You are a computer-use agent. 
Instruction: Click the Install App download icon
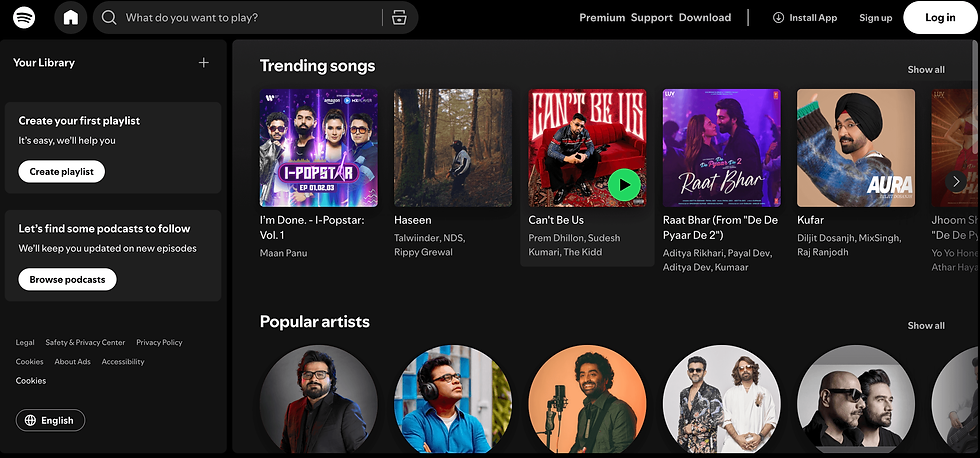(x=778, y=17)
